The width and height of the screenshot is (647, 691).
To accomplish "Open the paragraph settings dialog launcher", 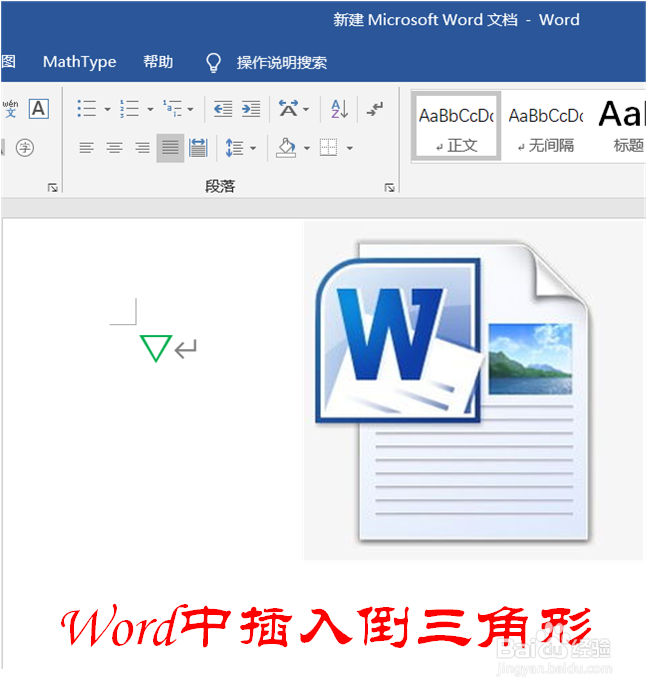I will pyautogui.click(x=389, y=188).
